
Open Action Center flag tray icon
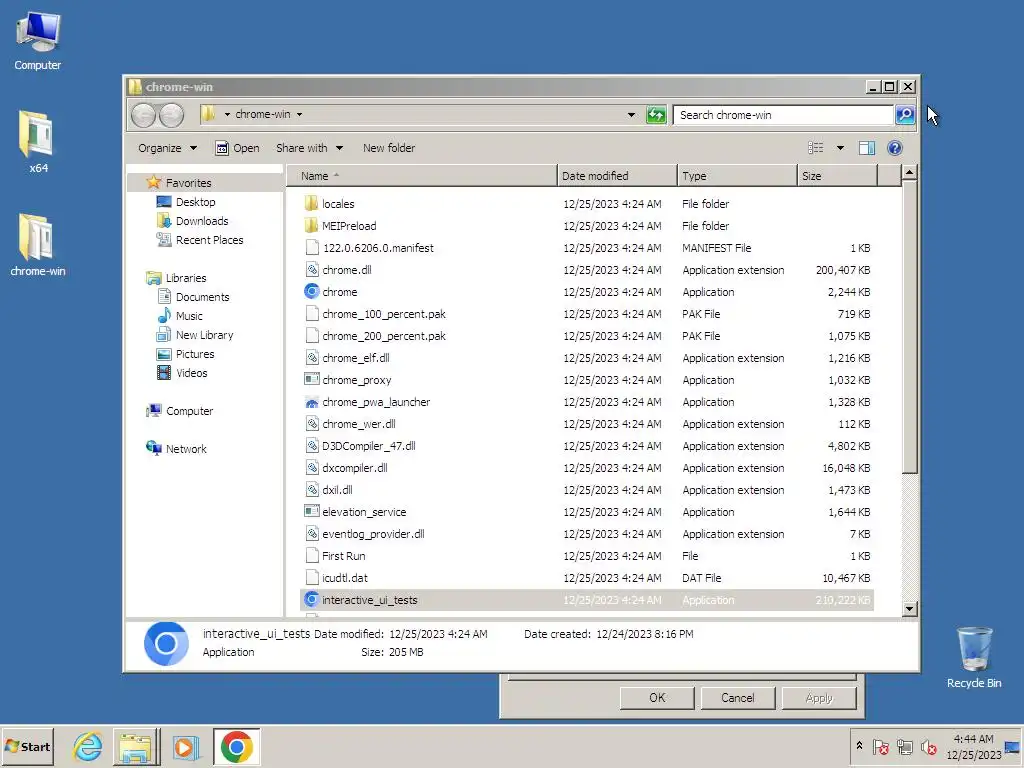(x=881, y=746)
